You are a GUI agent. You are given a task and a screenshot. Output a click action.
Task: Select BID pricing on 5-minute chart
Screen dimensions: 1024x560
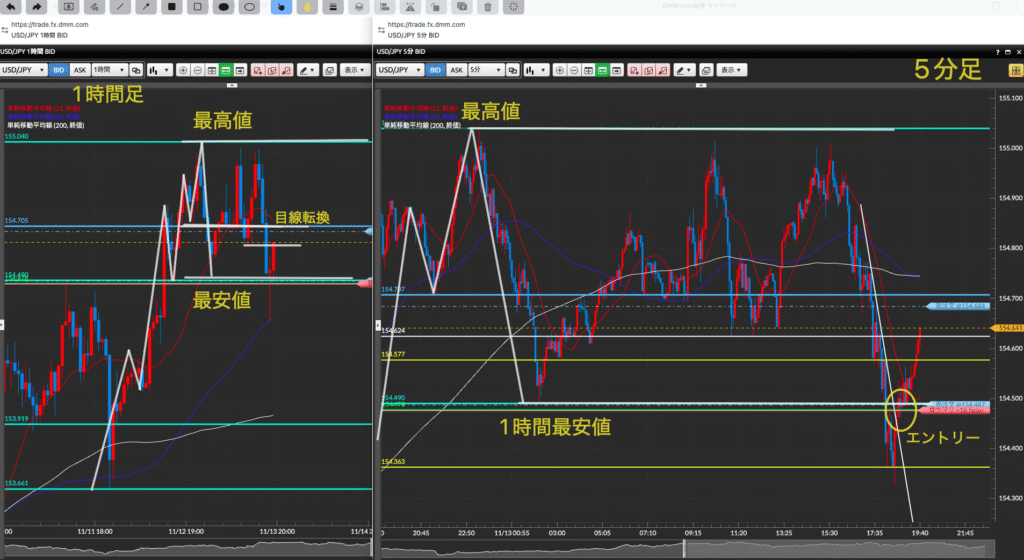click(x=436, y=70)
